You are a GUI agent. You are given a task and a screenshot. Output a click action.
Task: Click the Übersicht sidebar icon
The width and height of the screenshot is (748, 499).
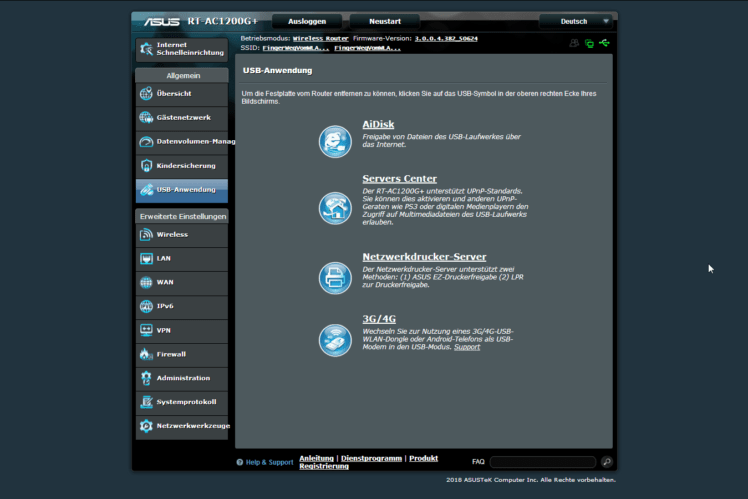[146, 94]
